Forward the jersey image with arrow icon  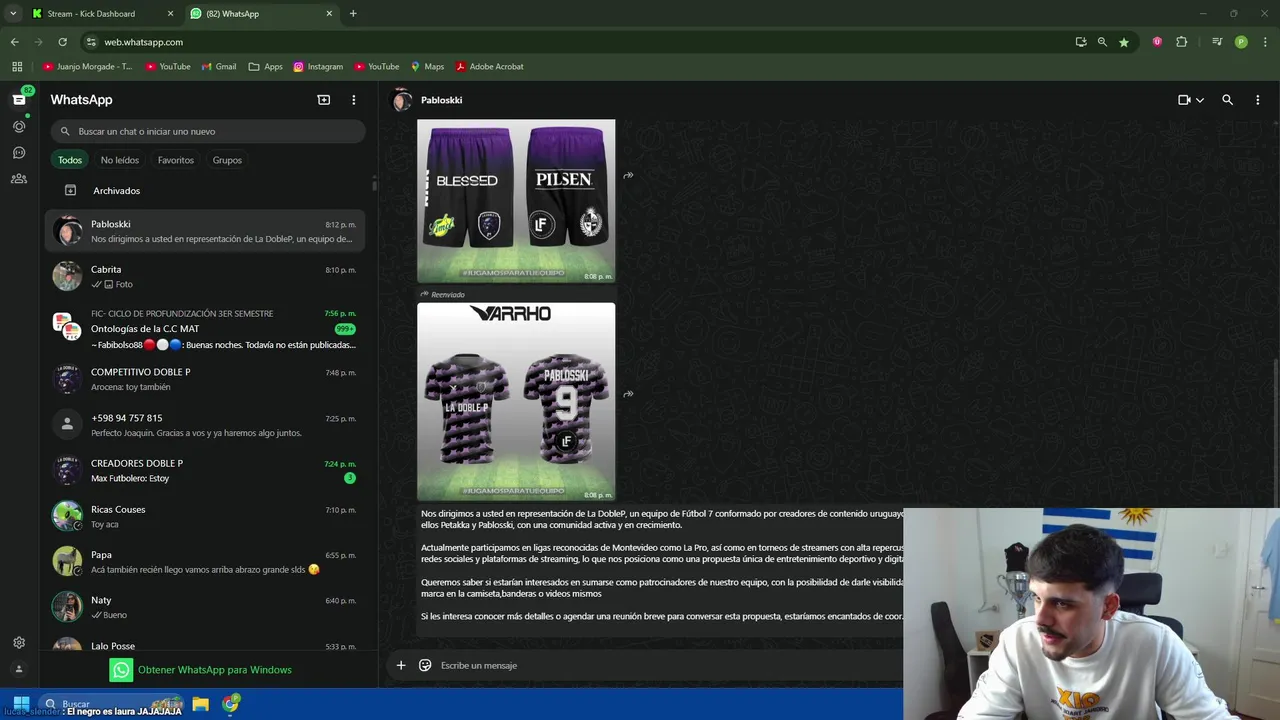pos(628,394)
